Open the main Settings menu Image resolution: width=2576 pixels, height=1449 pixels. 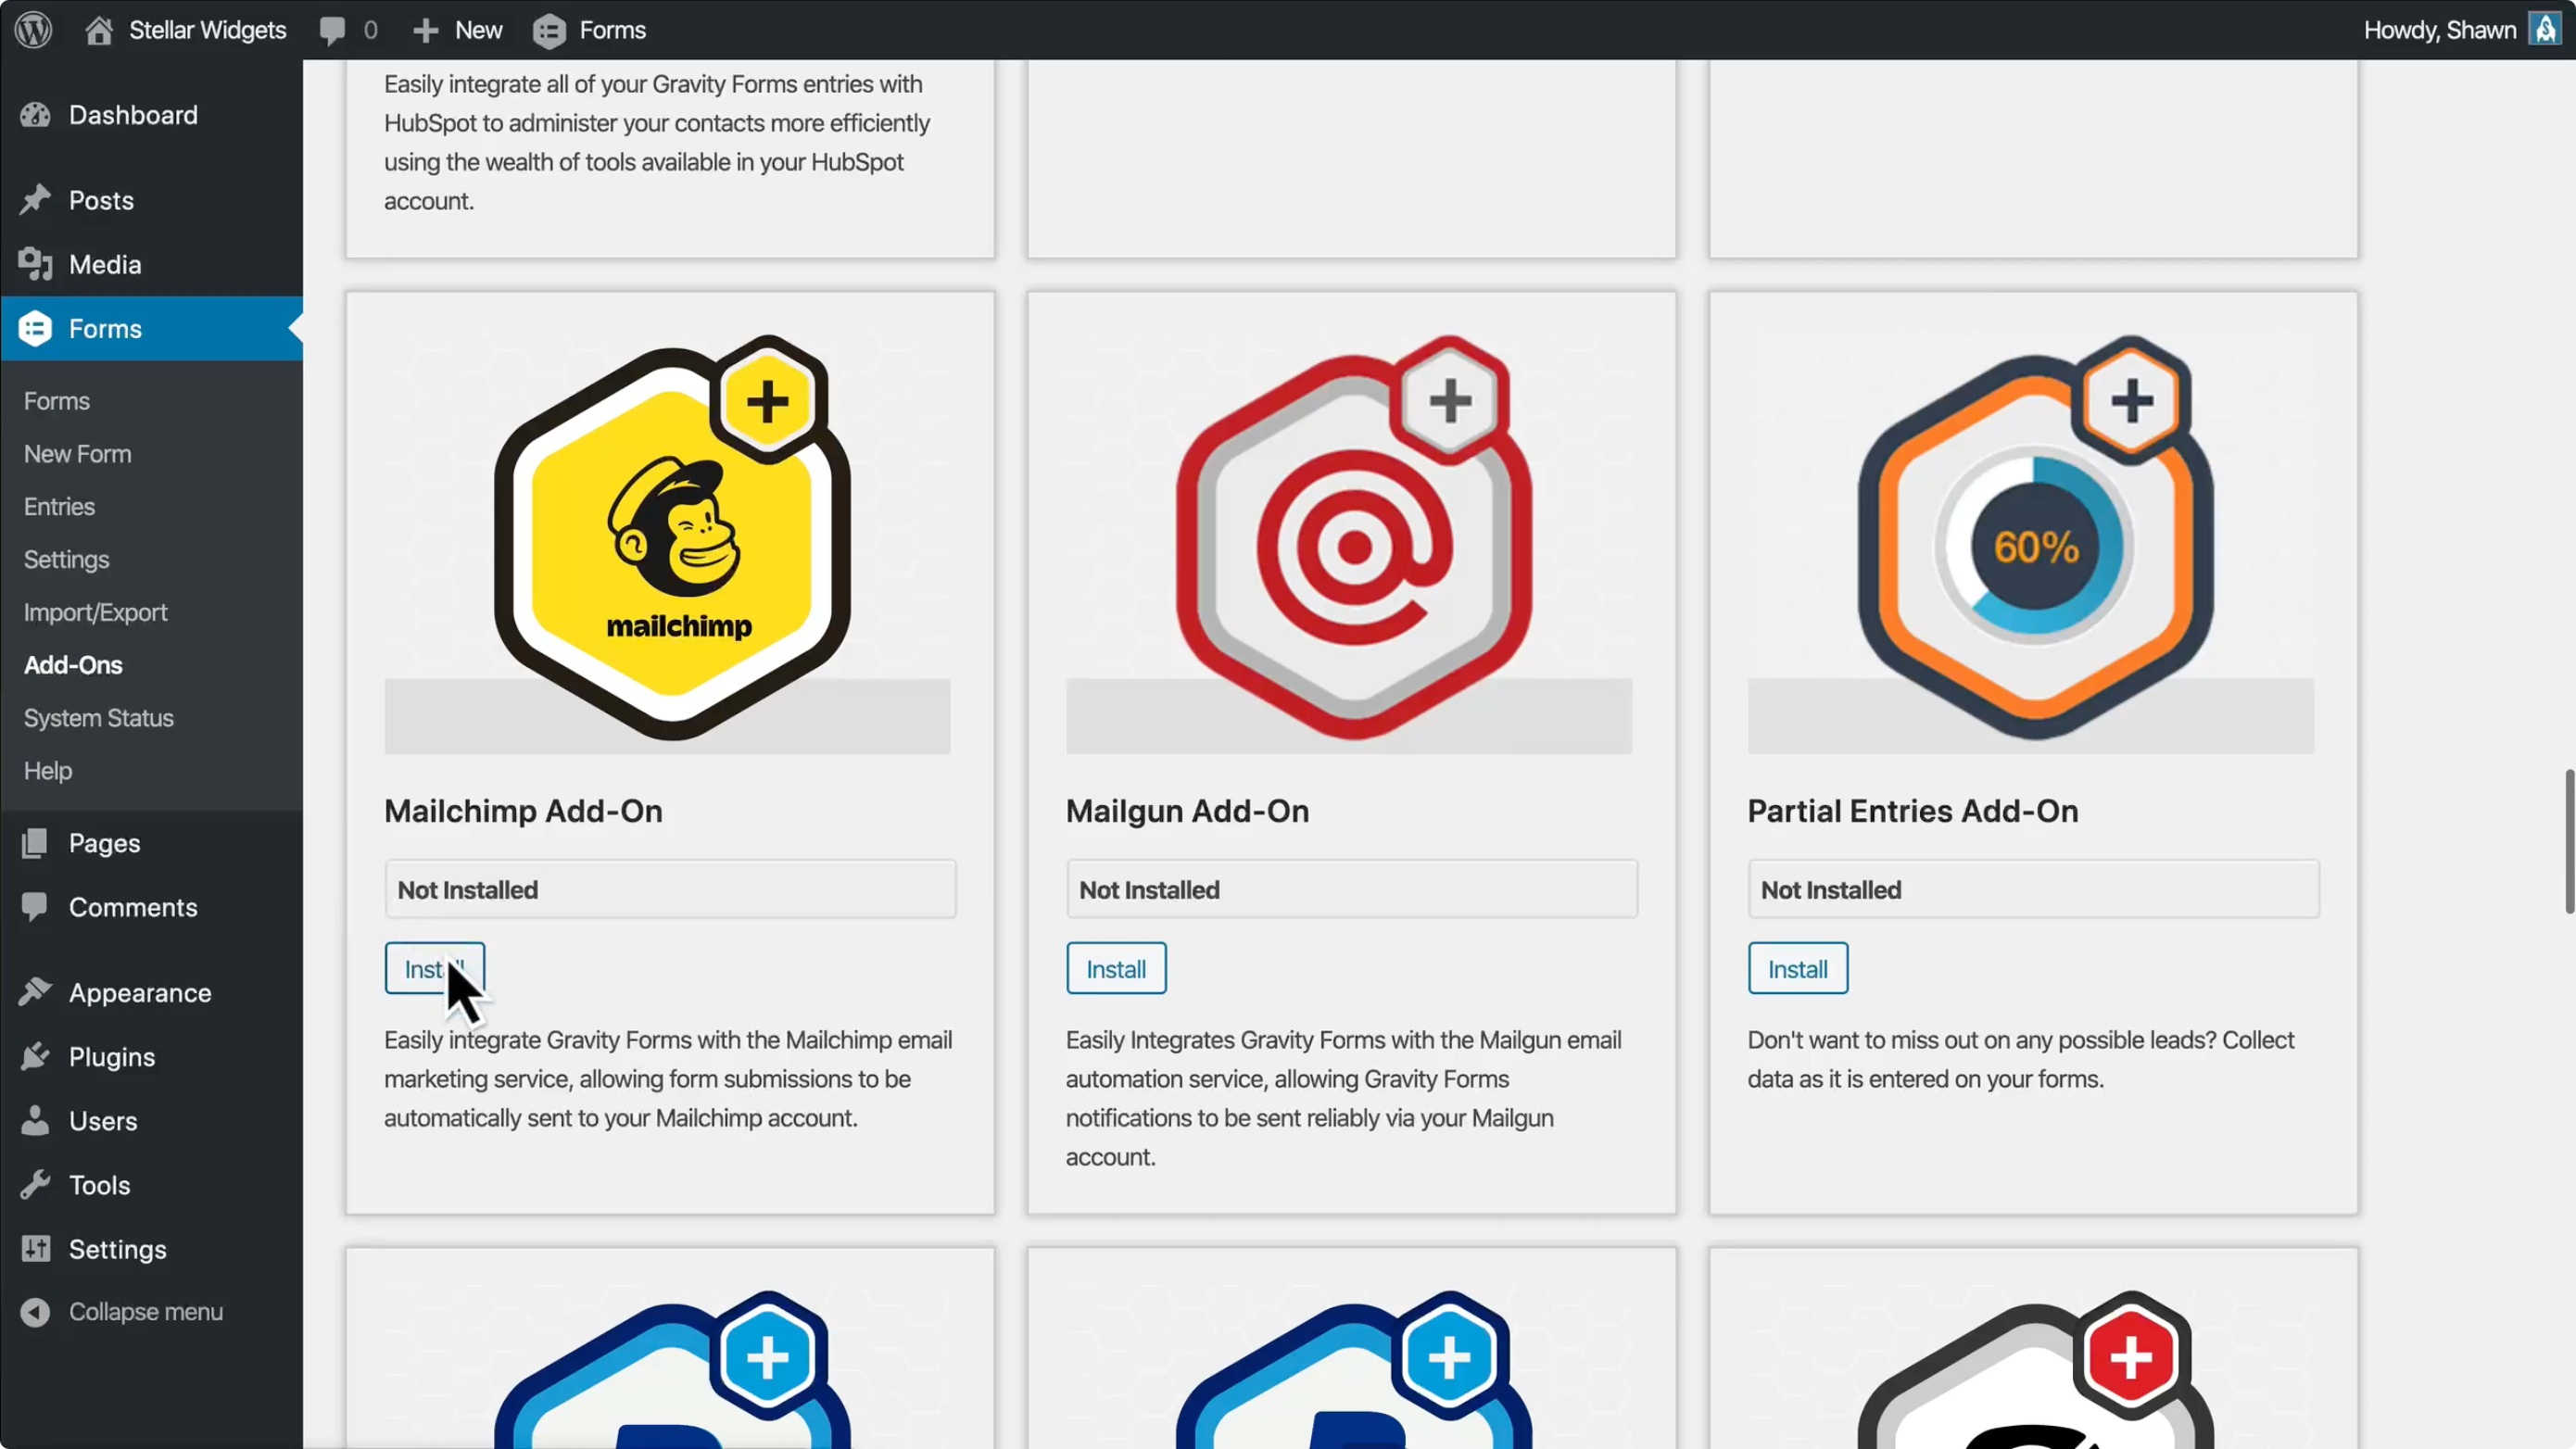pos(117,1250)
